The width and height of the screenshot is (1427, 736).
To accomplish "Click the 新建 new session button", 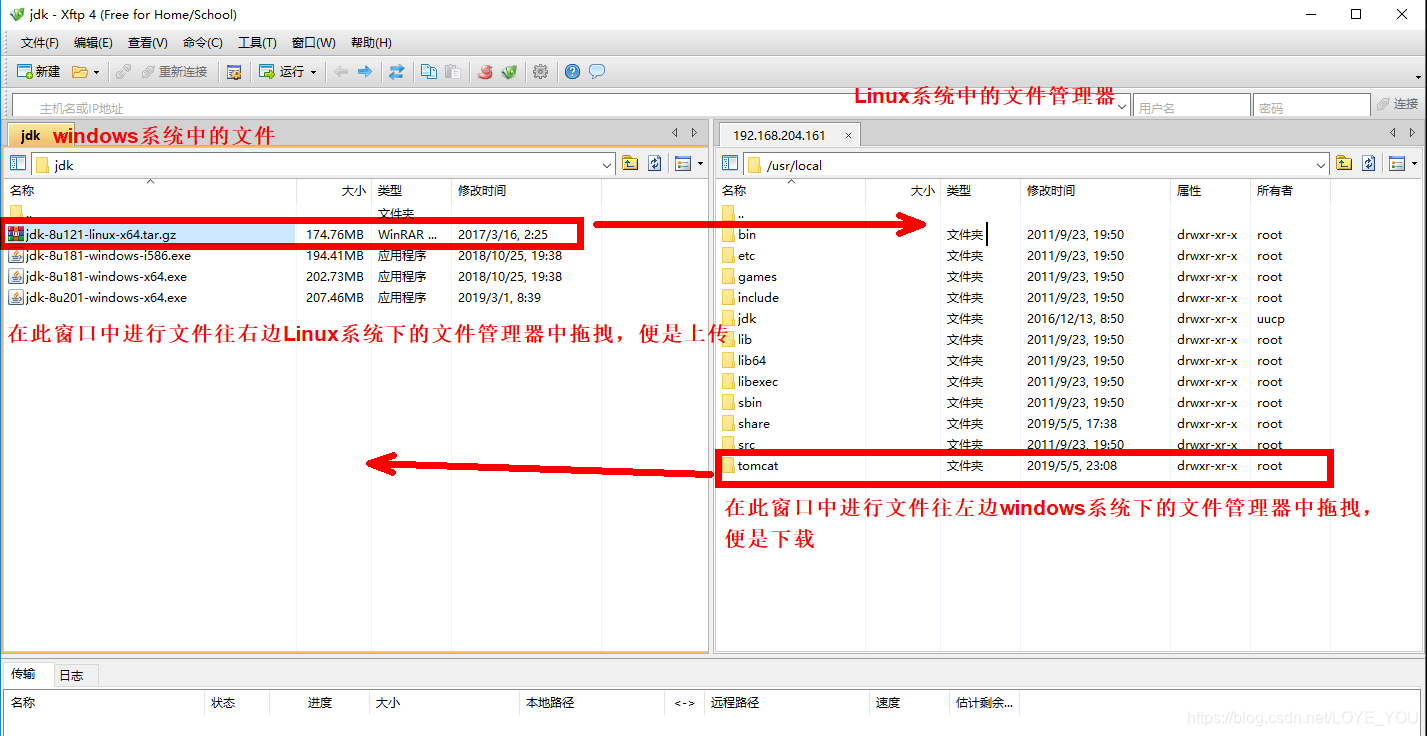I will click(x=39, y=72).
